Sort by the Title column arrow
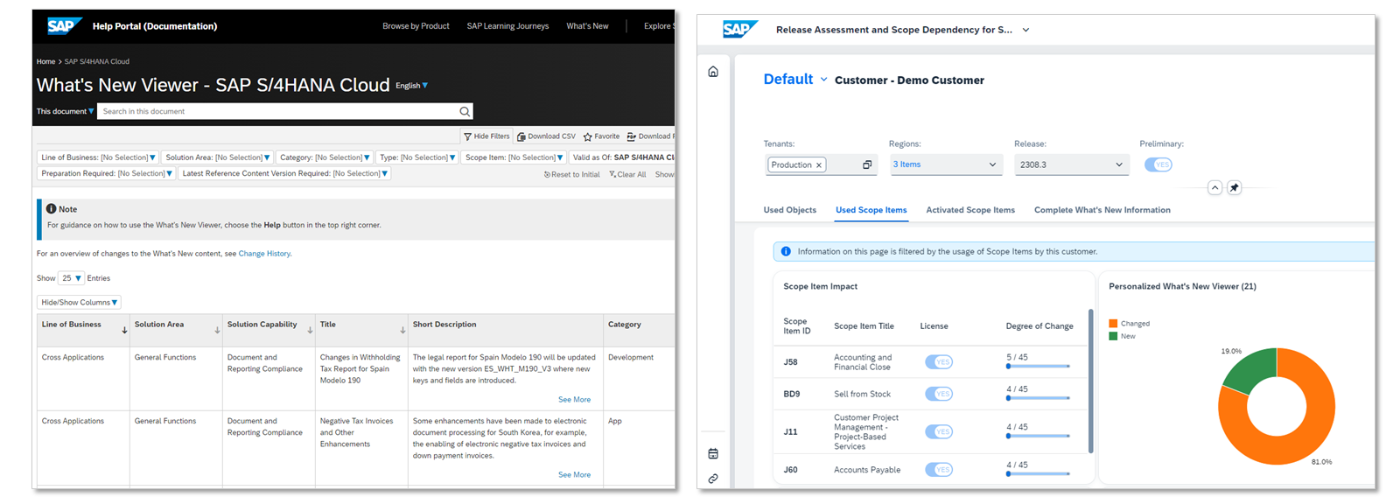1400x504 pixels. (403, 330)
